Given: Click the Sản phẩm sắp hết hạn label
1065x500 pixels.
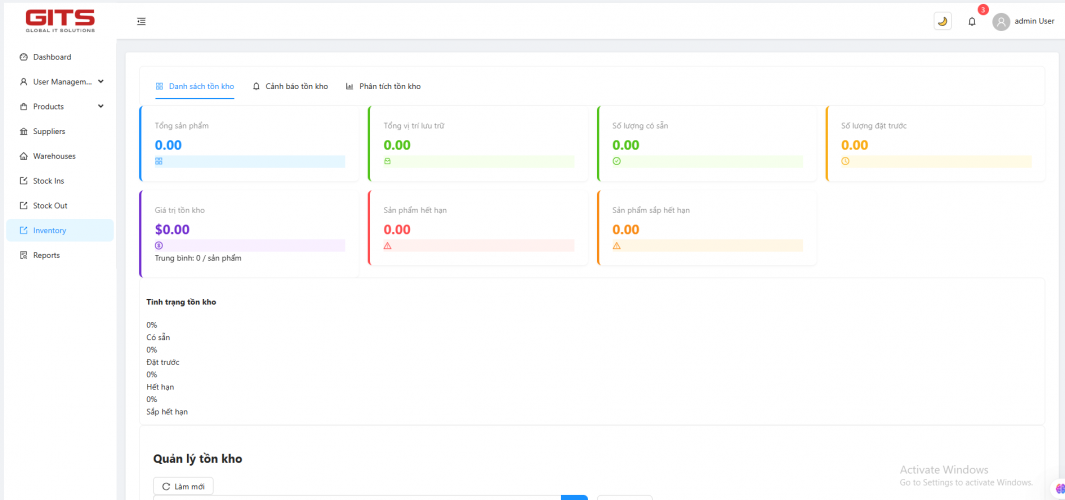Looking at the screenshot, I should [651, 210].
